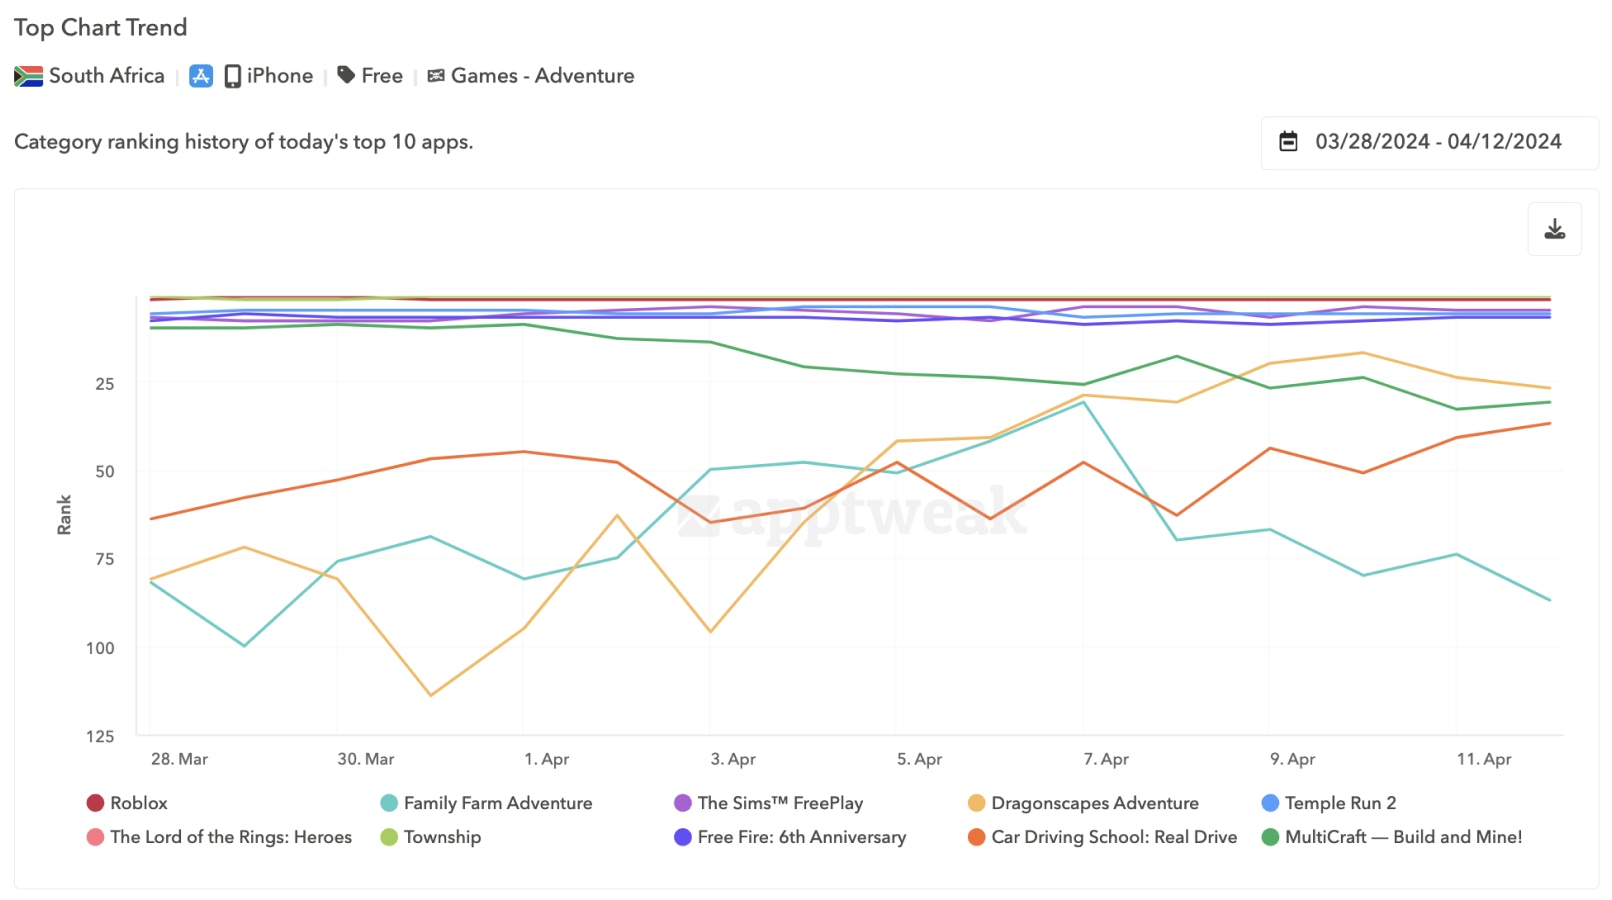The height and width of the screenshot is (900, 1612).
Task: Click the Dragonscapes Adventure color dot
Action: pyautogui.click(x=978, y=802)
